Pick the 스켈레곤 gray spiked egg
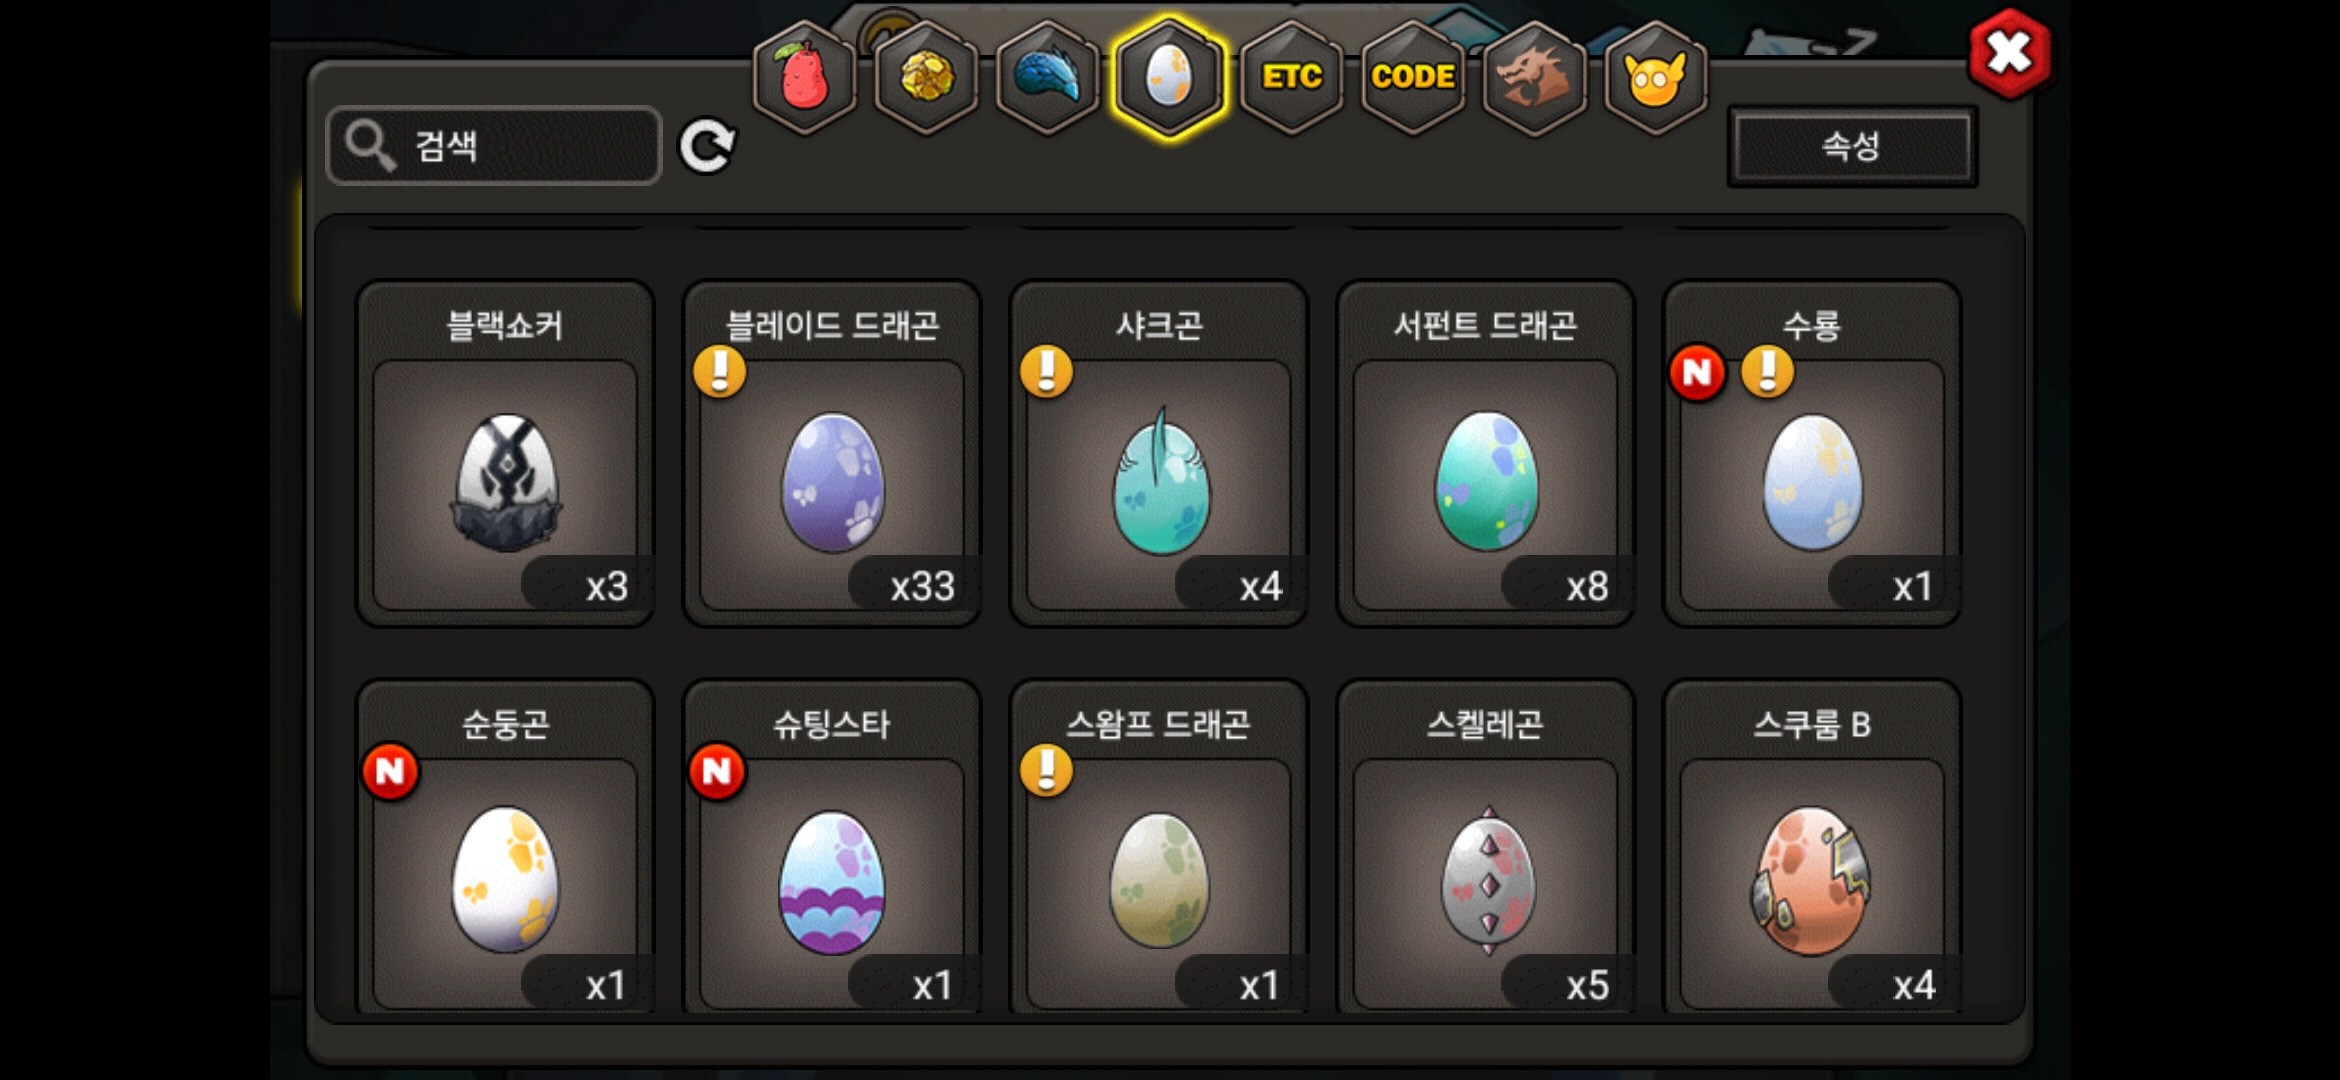The image size is (2340, 1080). point(1485,850)
